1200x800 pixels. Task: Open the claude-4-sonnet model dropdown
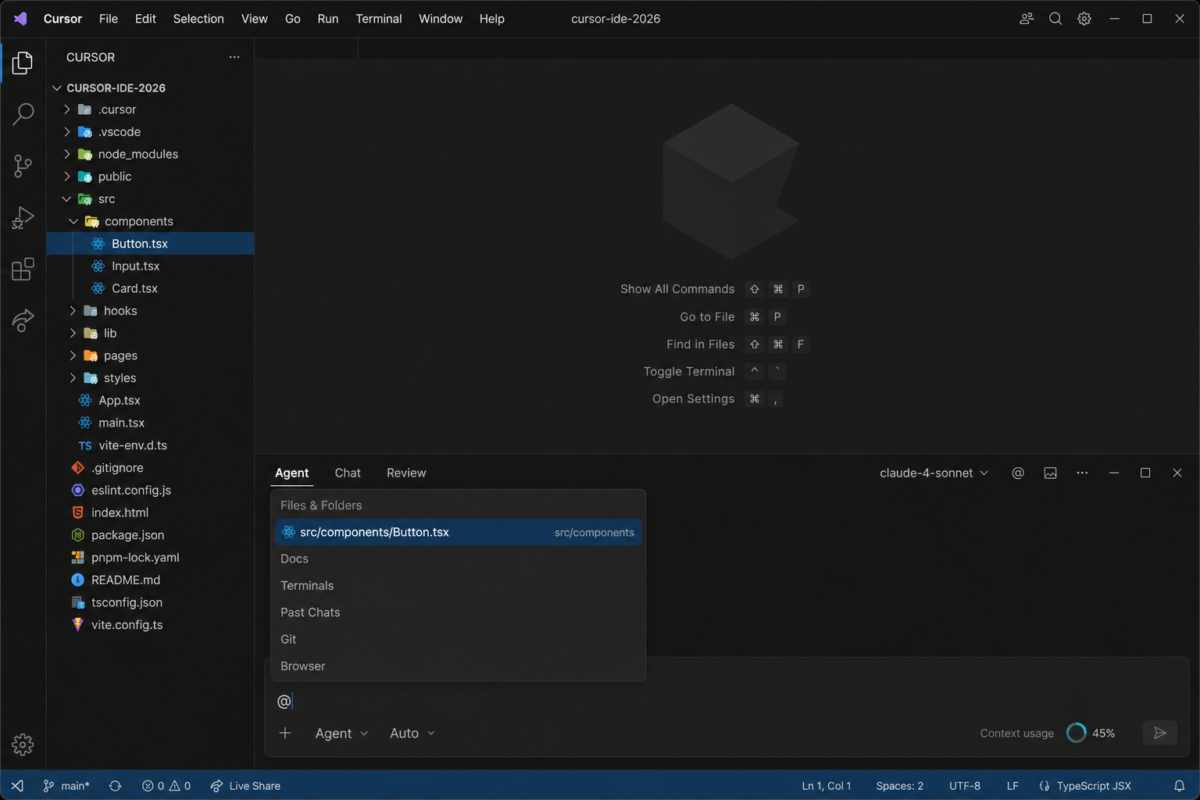click(x=934, y=473)
